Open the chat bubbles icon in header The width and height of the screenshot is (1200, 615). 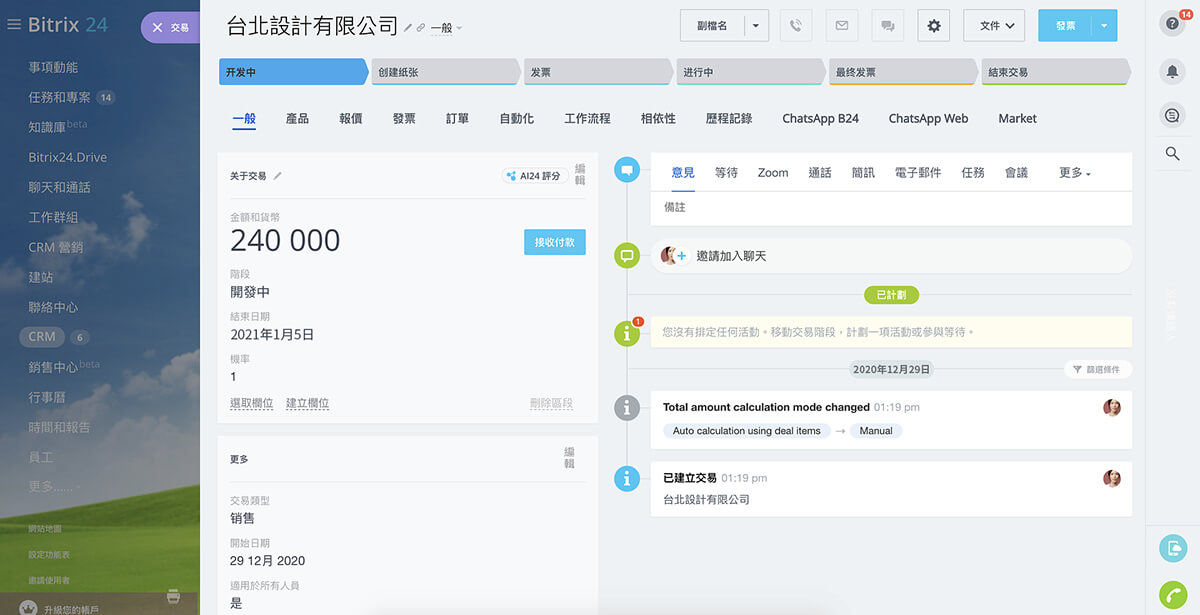click(x=888, y=26)
